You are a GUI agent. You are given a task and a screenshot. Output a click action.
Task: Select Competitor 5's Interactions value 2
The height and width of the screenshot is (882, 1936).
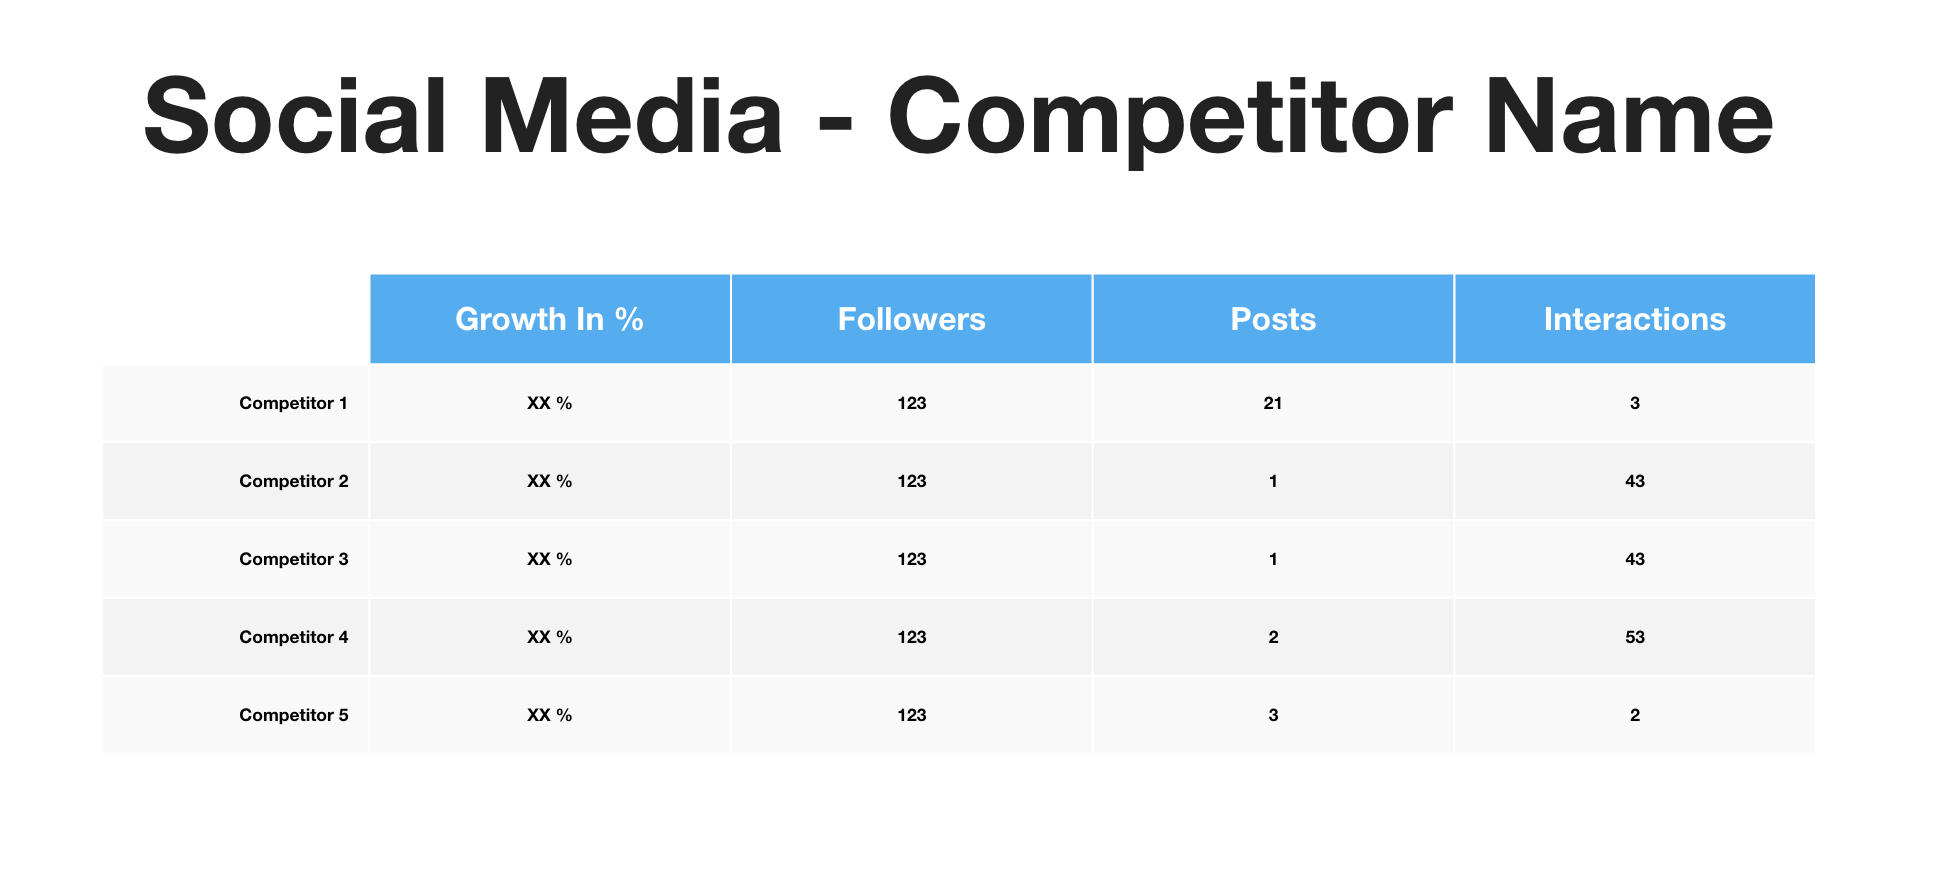[1635, 715]
